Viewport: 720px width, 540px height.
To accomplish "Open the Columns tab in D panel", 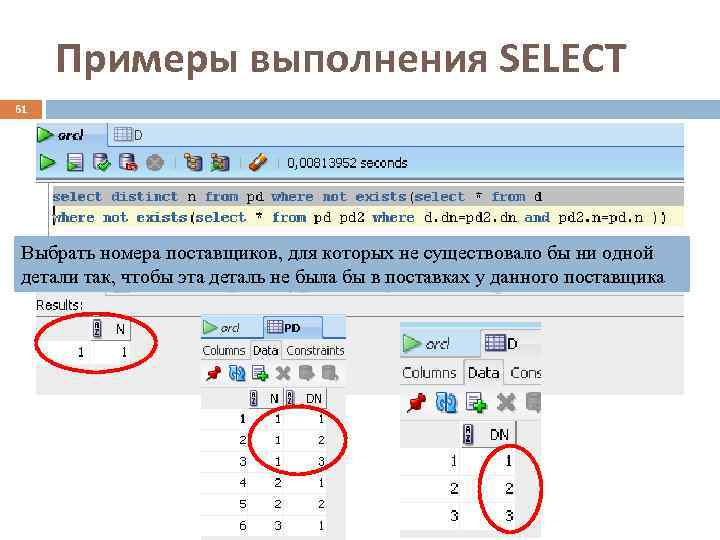I will [x=429, y=373].
